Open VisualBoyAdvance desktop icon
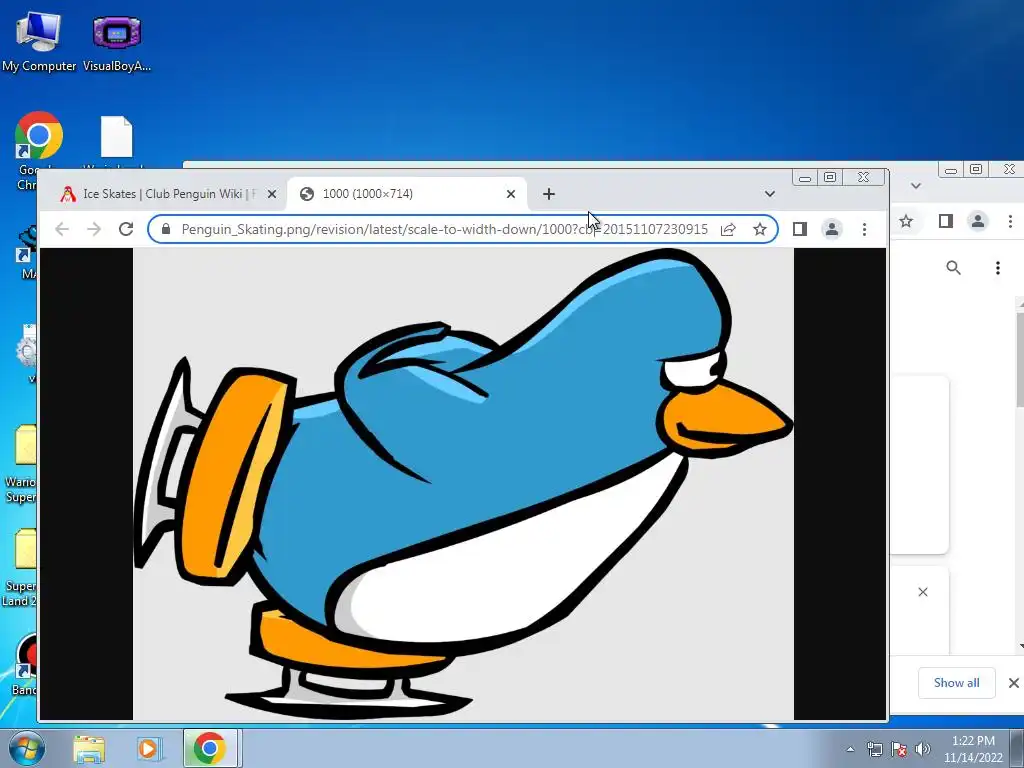Image resolution: width=1024 pixels, height=768 pixels. (117, 40)
